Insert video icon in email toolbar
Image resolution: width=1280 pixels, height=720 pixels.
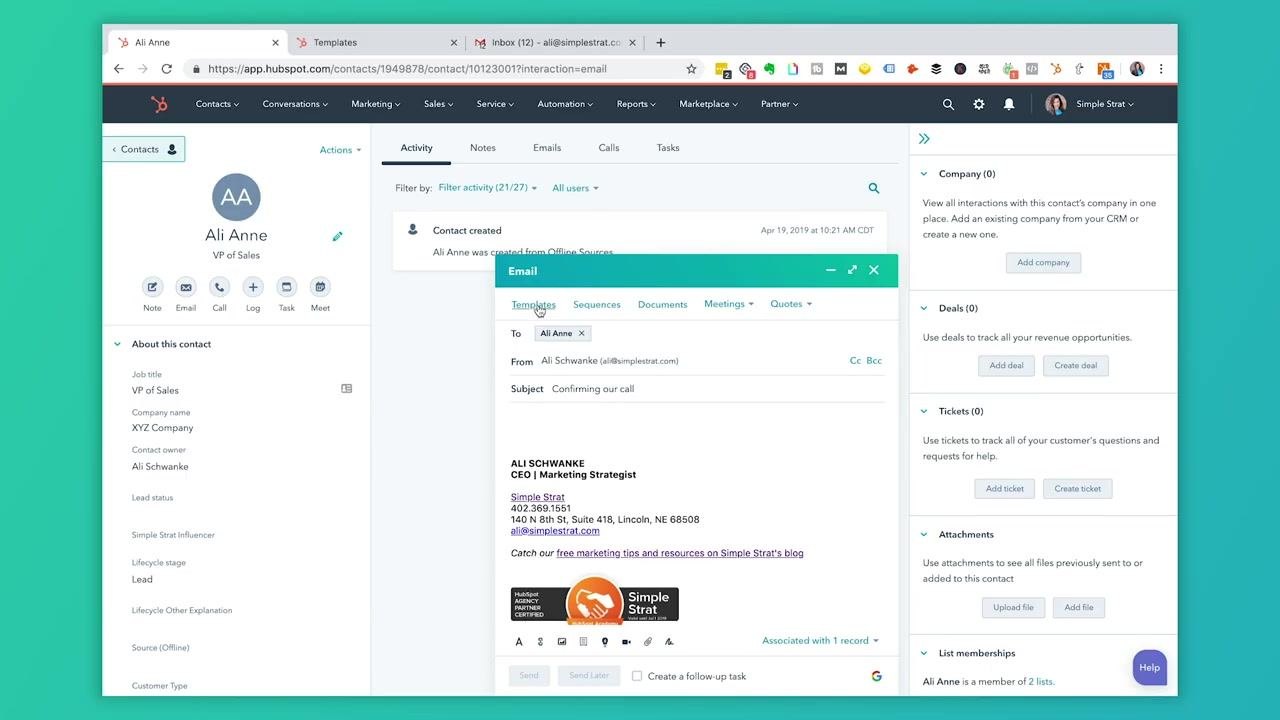pos(626,642)
